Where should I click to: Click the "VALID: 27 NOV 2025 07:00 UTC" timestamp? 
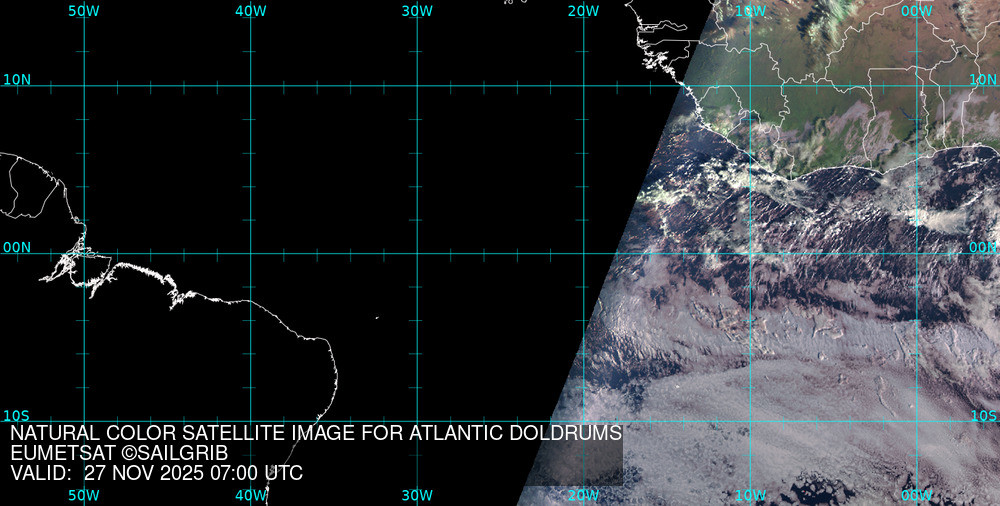click(157, 473)
